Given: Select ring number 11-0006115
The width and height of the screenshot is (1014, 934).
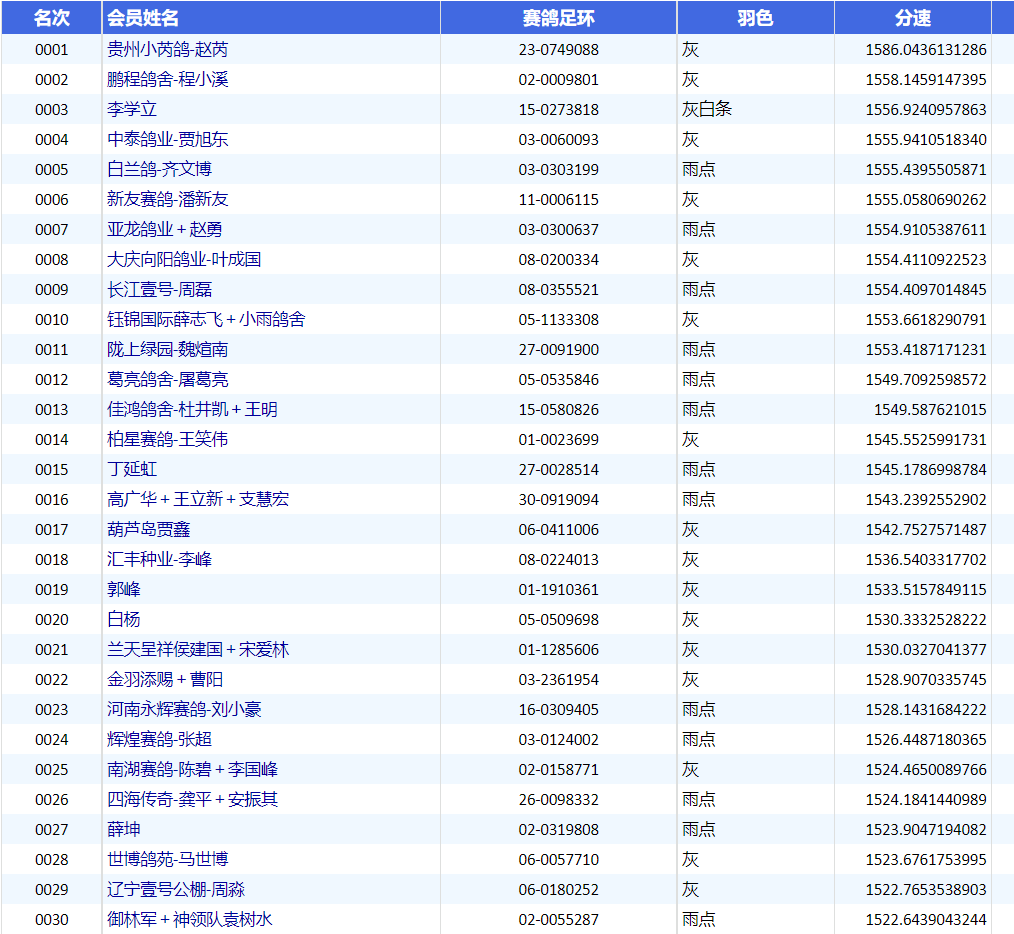Looking at the screenshot, I should (559, 199).
